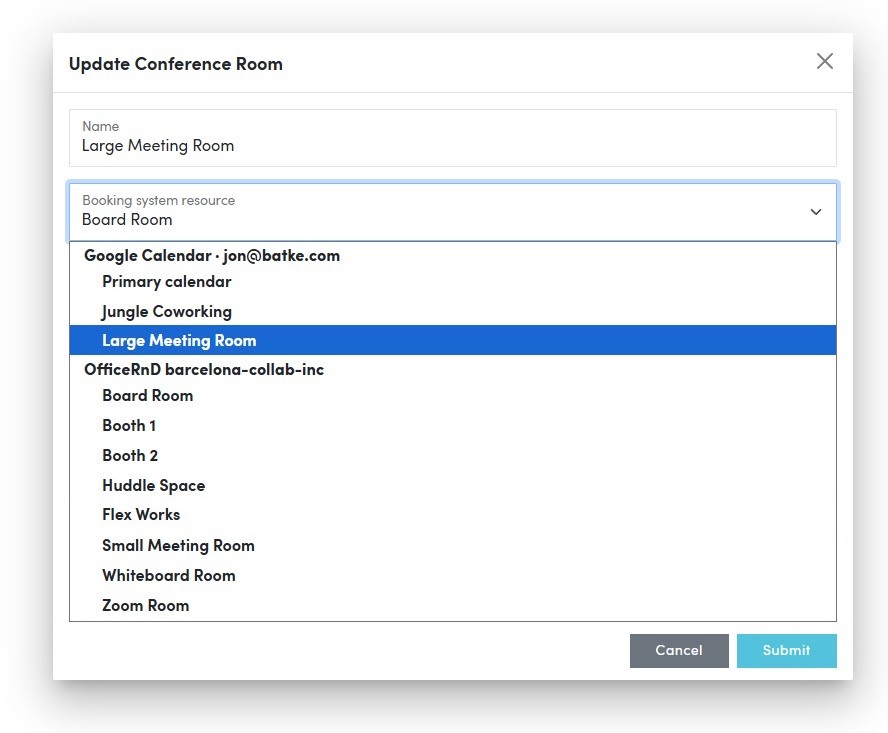
Task: Pick Booth 1 from the resource list
Action: coord(128,425)
